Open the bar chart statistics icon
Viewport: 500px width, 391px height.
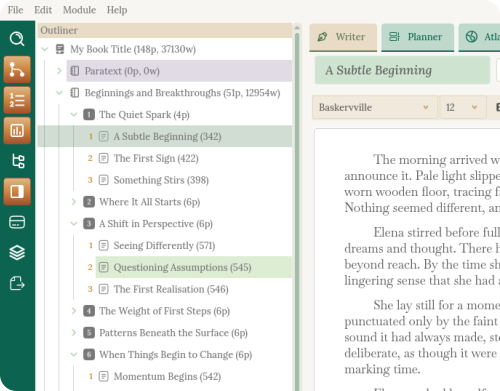(17, 130)
